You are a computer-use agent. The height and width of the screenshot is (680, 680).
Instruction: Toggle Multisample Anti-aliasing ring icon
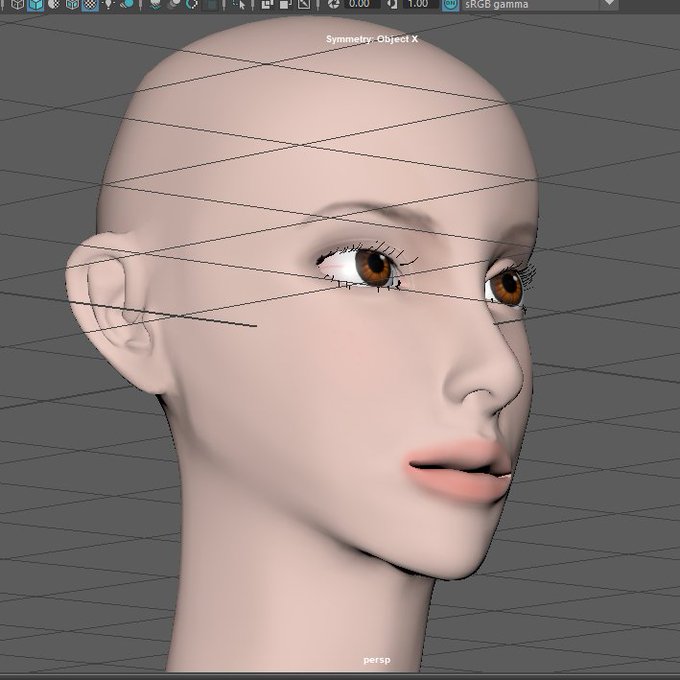[x=192, y=4]
